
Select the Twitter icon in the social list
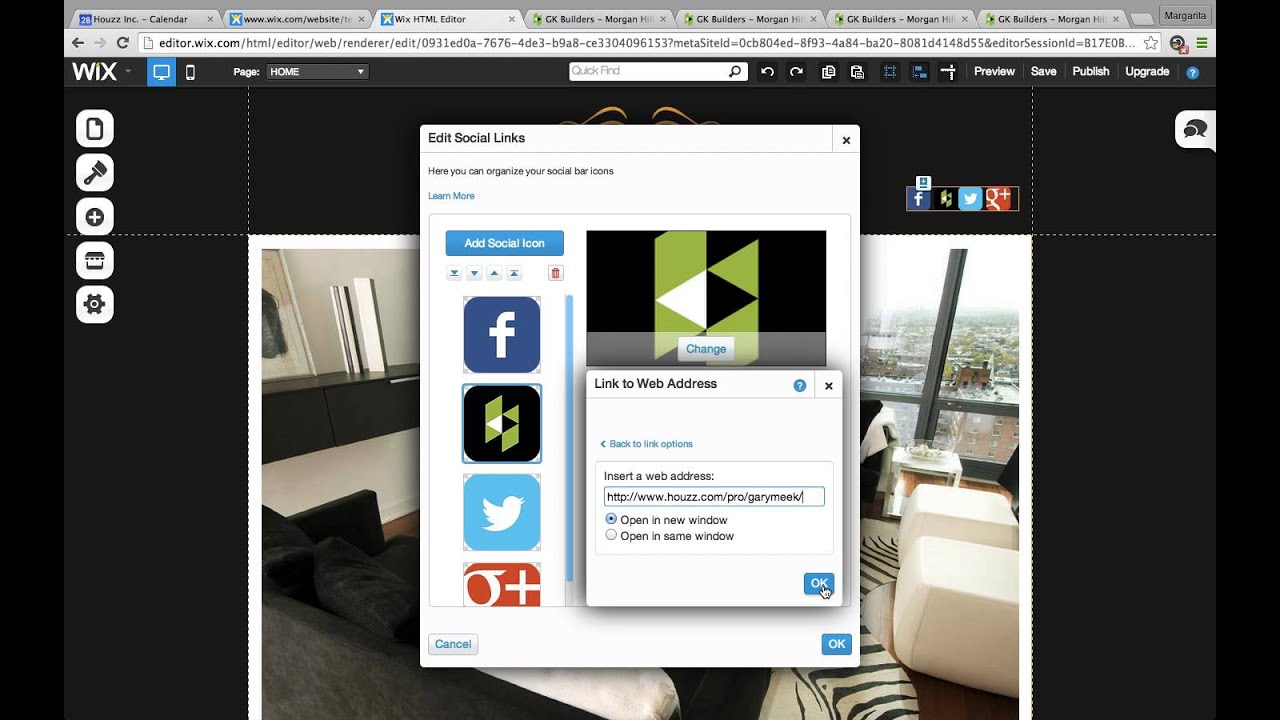pos(501,513)
